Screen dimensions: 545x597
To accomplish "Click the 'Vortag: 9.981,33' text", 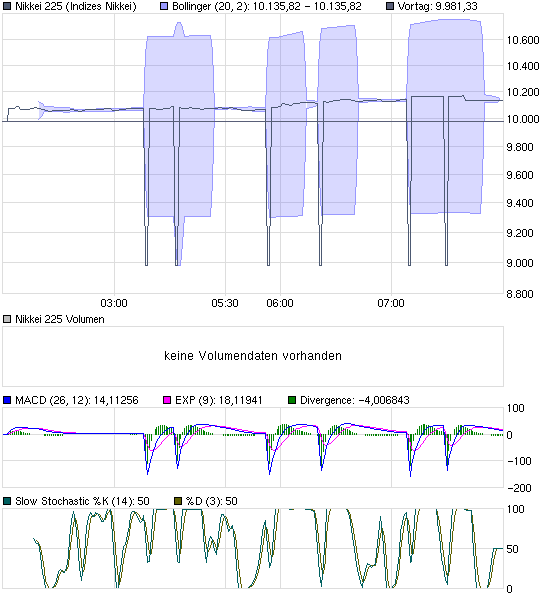I will coord(438,6).
